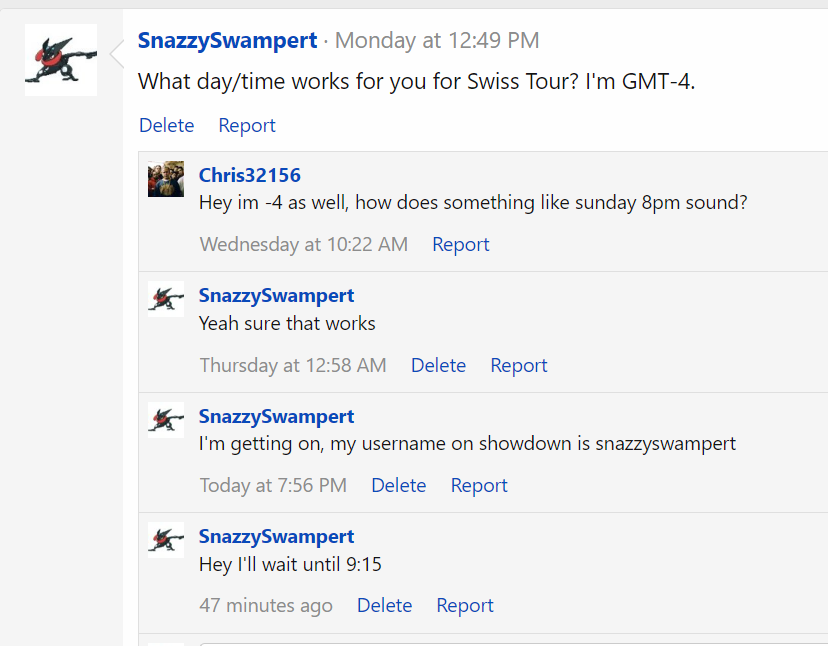Delete the main Swiss Tour post
The height and width of the screenshot is (646, 828).
166,125
